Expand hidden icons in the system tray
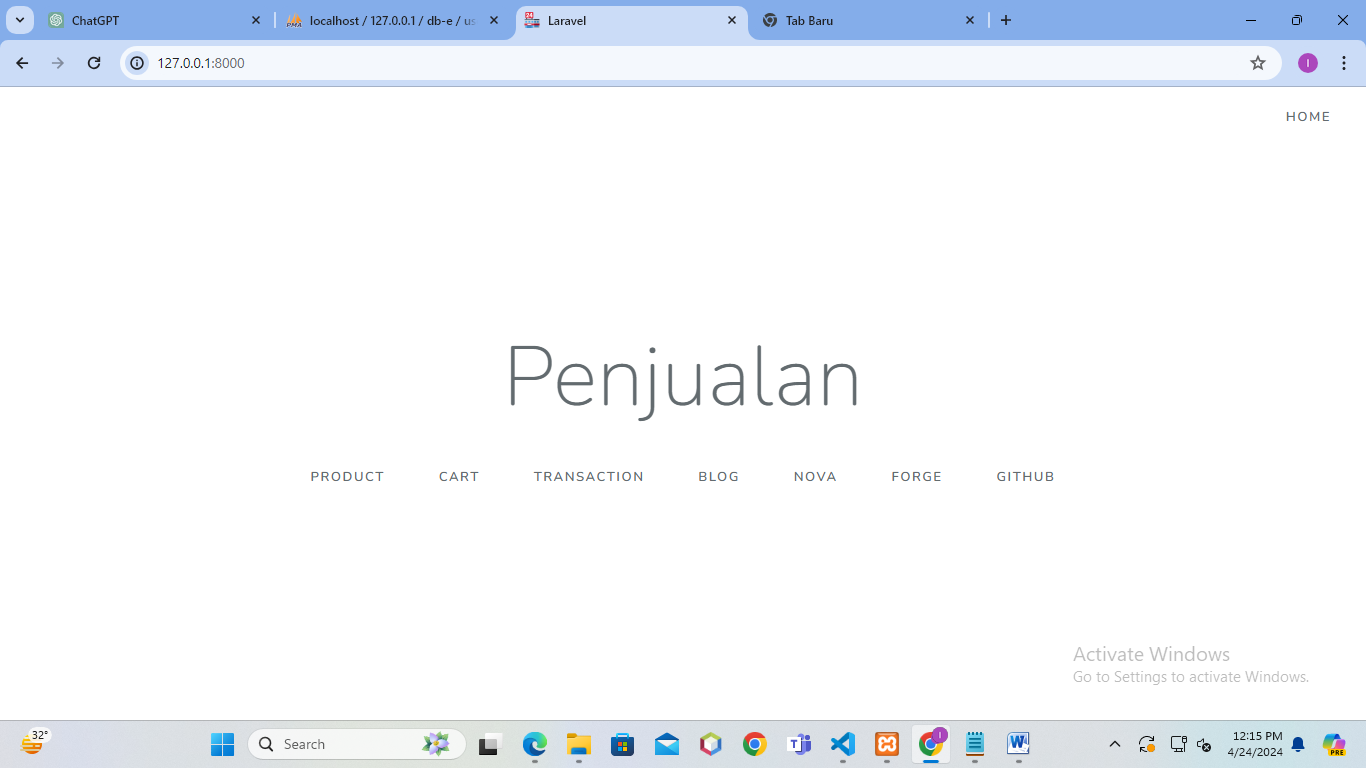Screen dimensions: 1366x768 click(x=1114, y=744)
